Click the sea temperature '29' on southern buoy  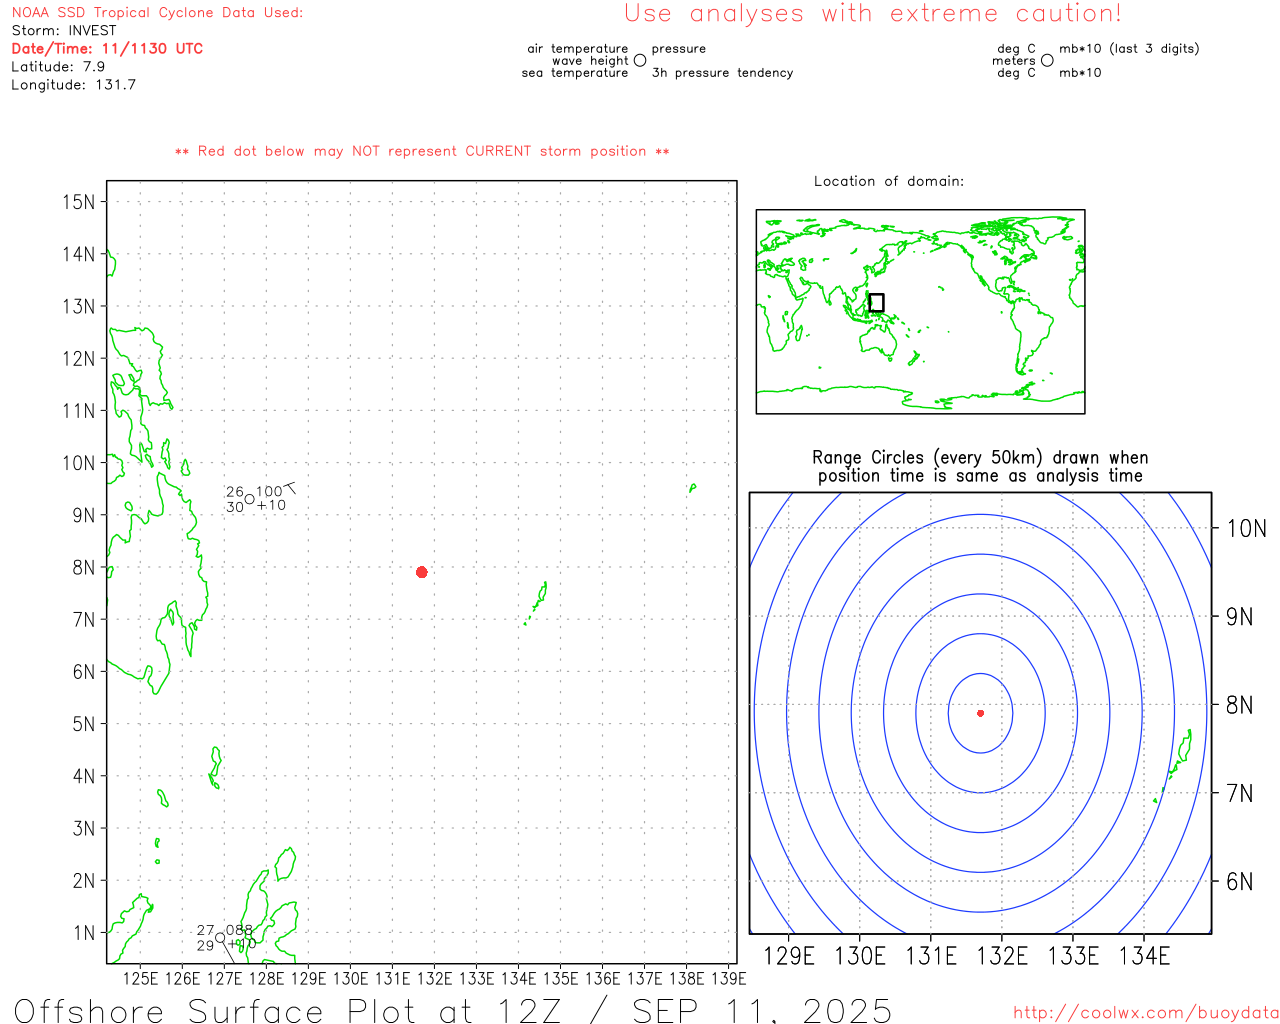(205, 945)
